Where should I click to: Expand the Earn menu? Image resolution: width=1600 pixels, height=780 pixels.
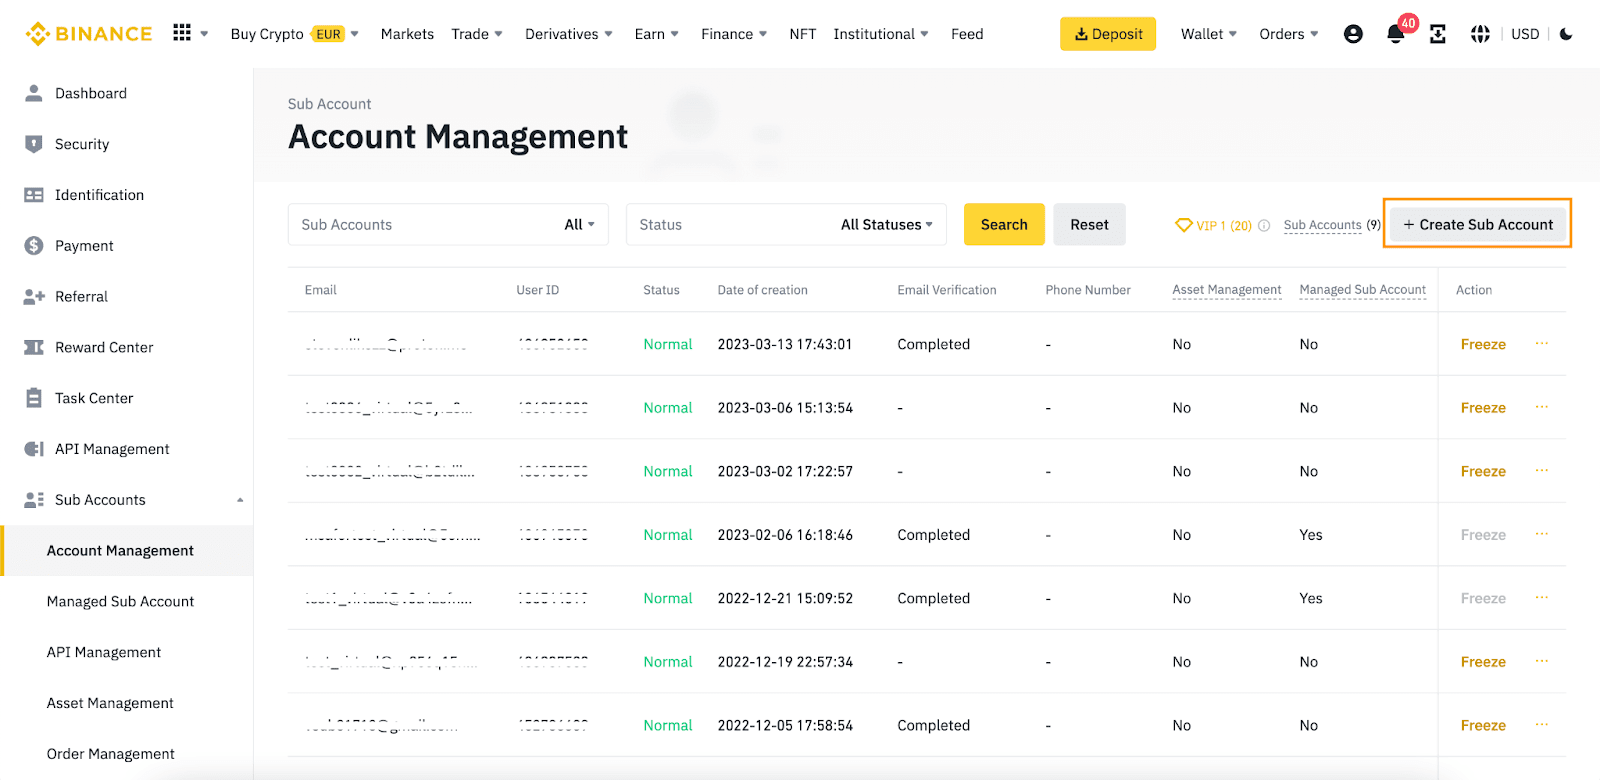[657, 34]
